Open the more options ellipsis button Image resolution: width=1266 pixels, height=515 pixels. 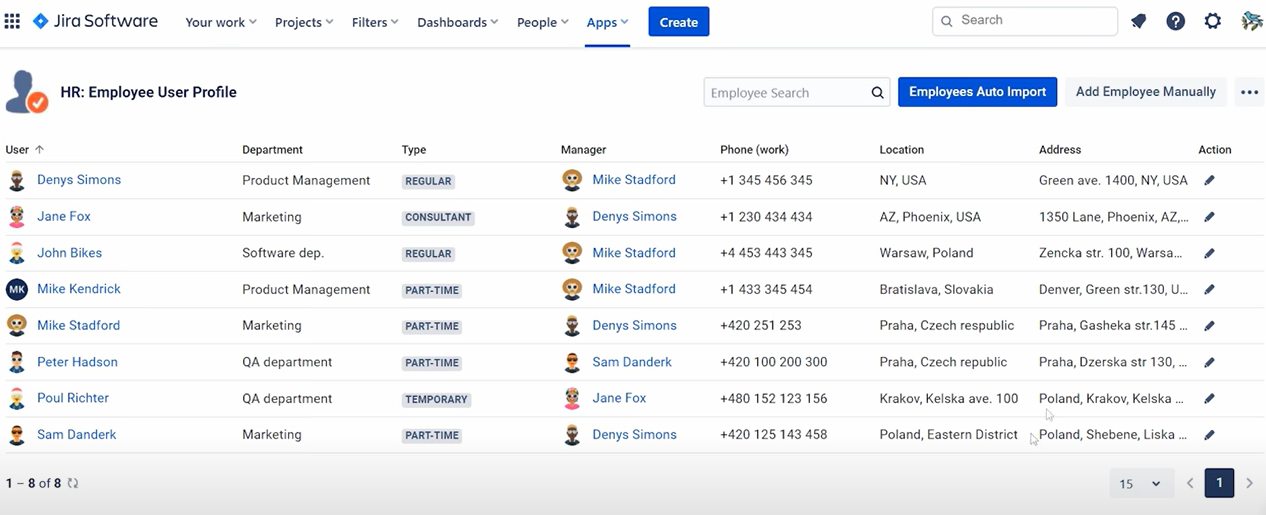point(1249,92)
